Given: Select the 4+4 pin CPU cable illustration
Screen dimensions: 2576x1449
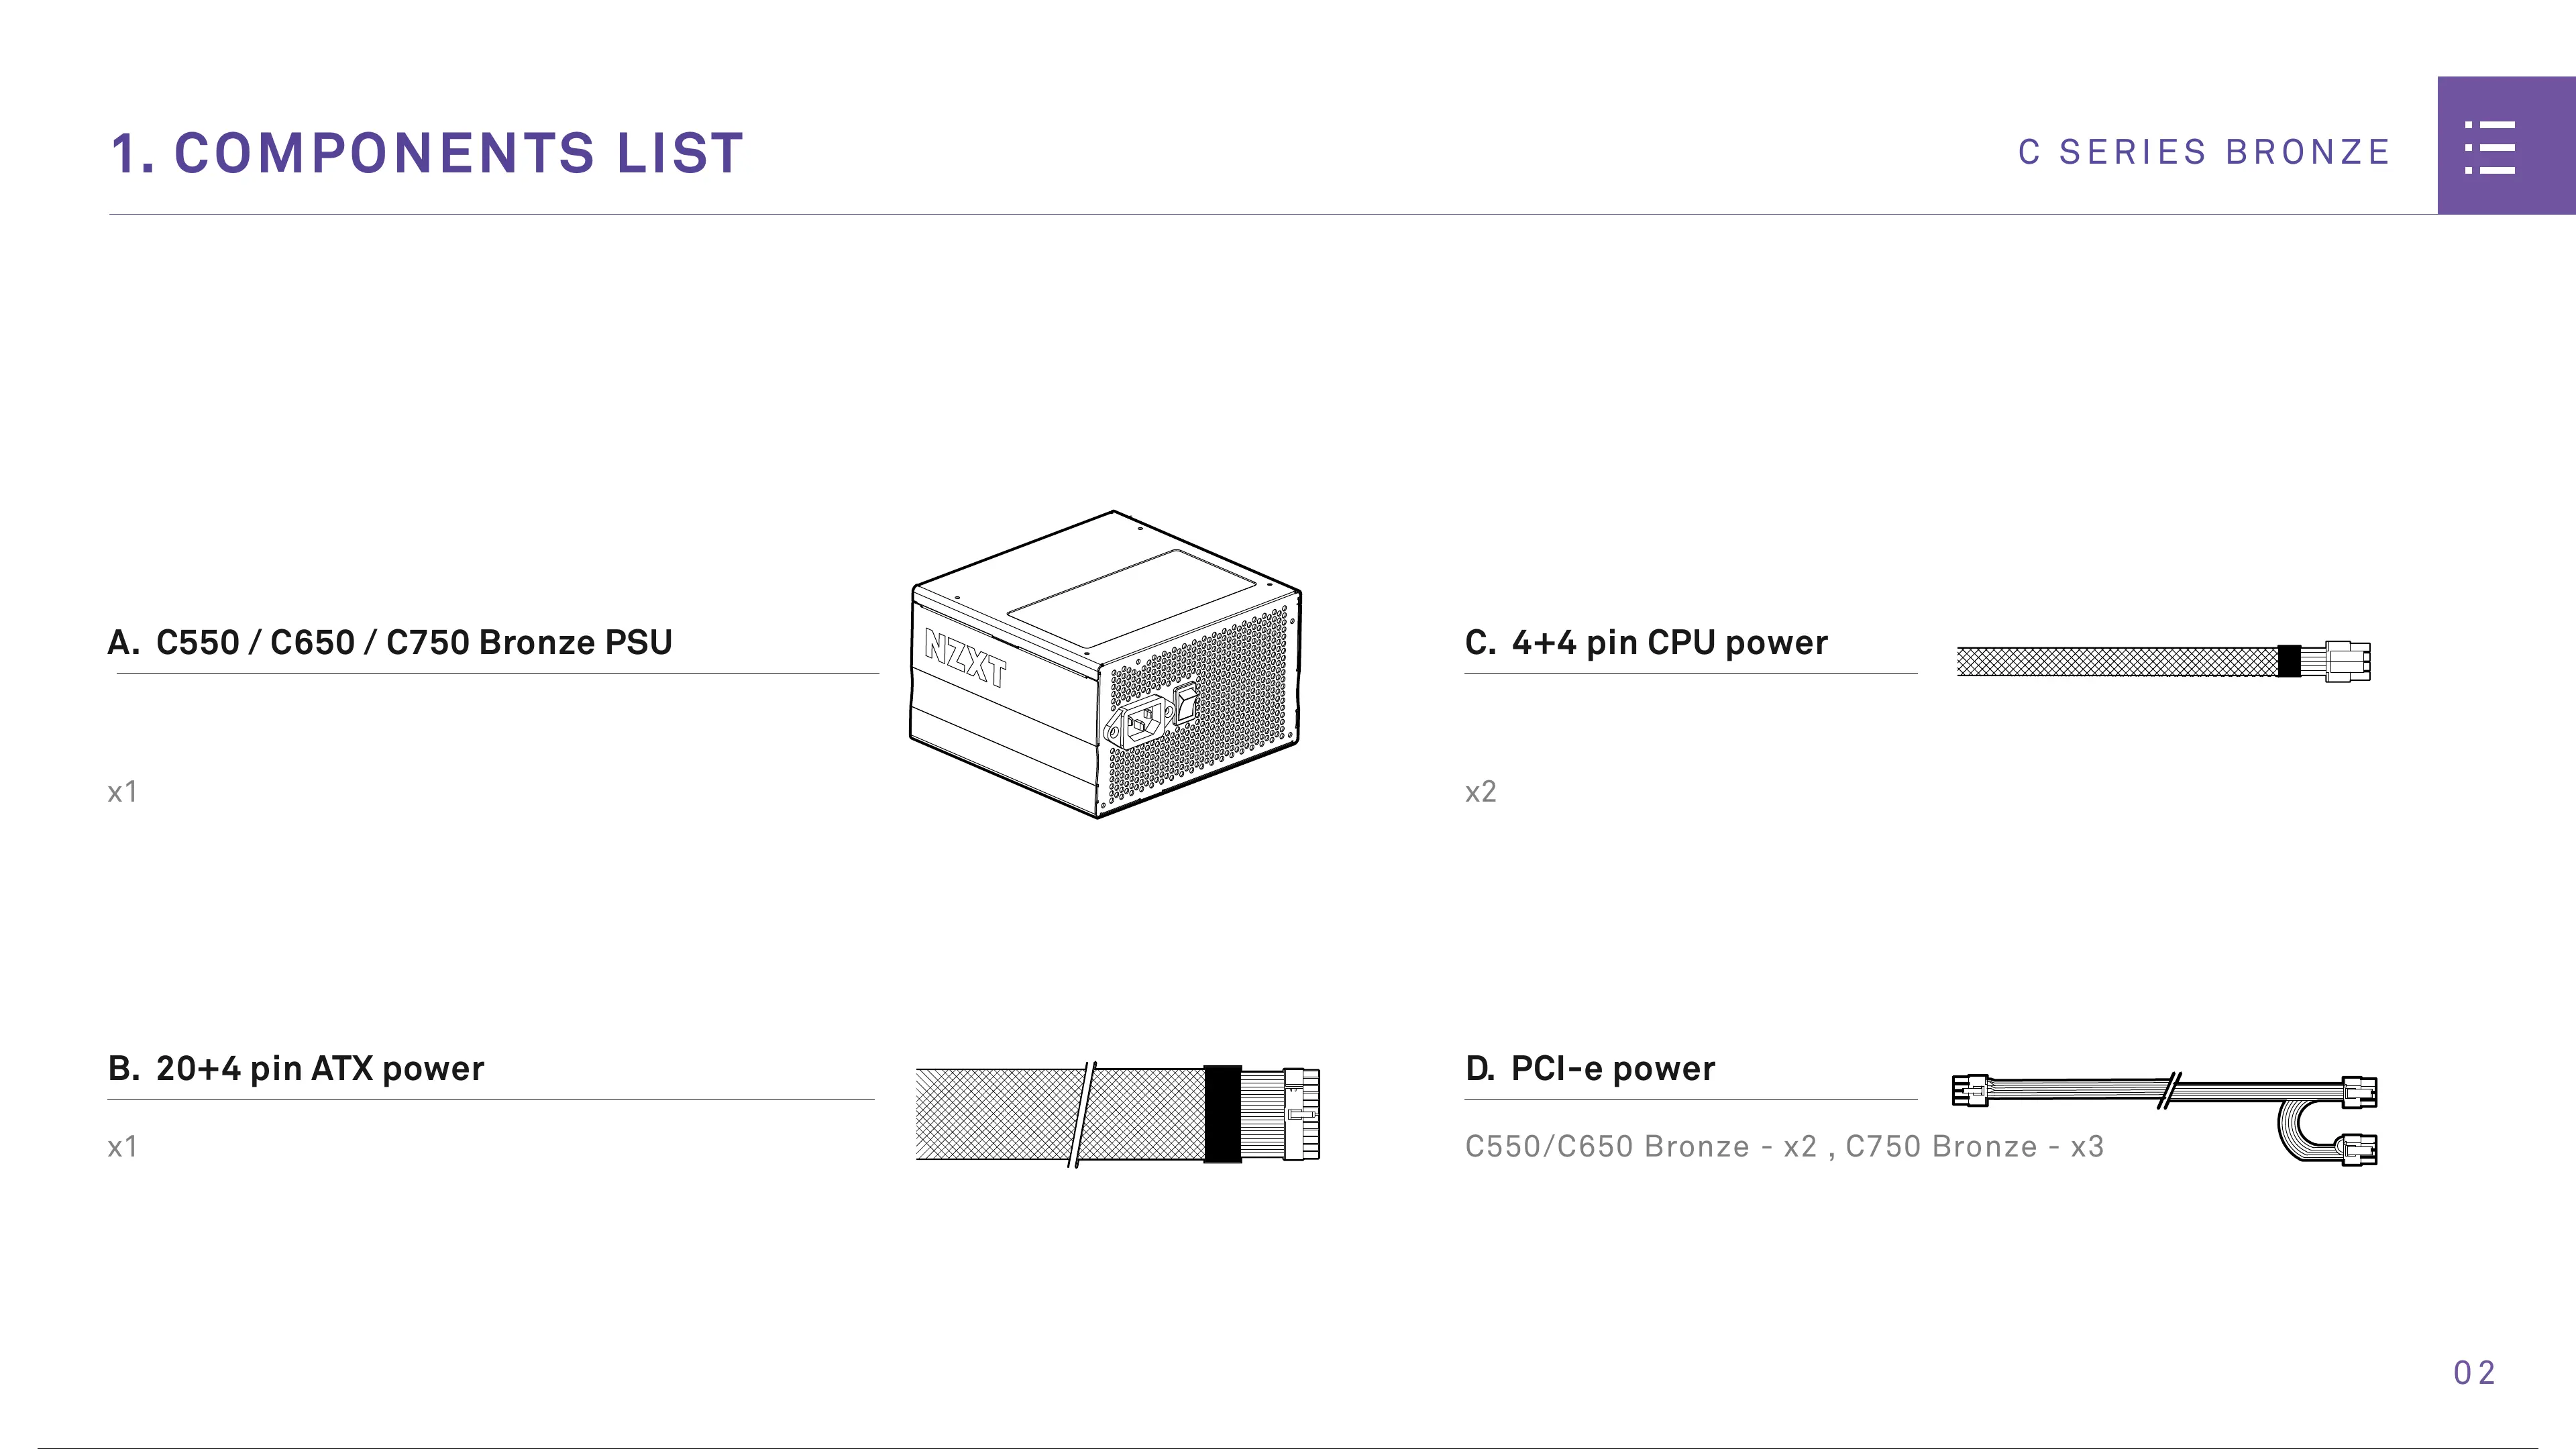Looking at the screenshot, I should [x=2163, y=661].
